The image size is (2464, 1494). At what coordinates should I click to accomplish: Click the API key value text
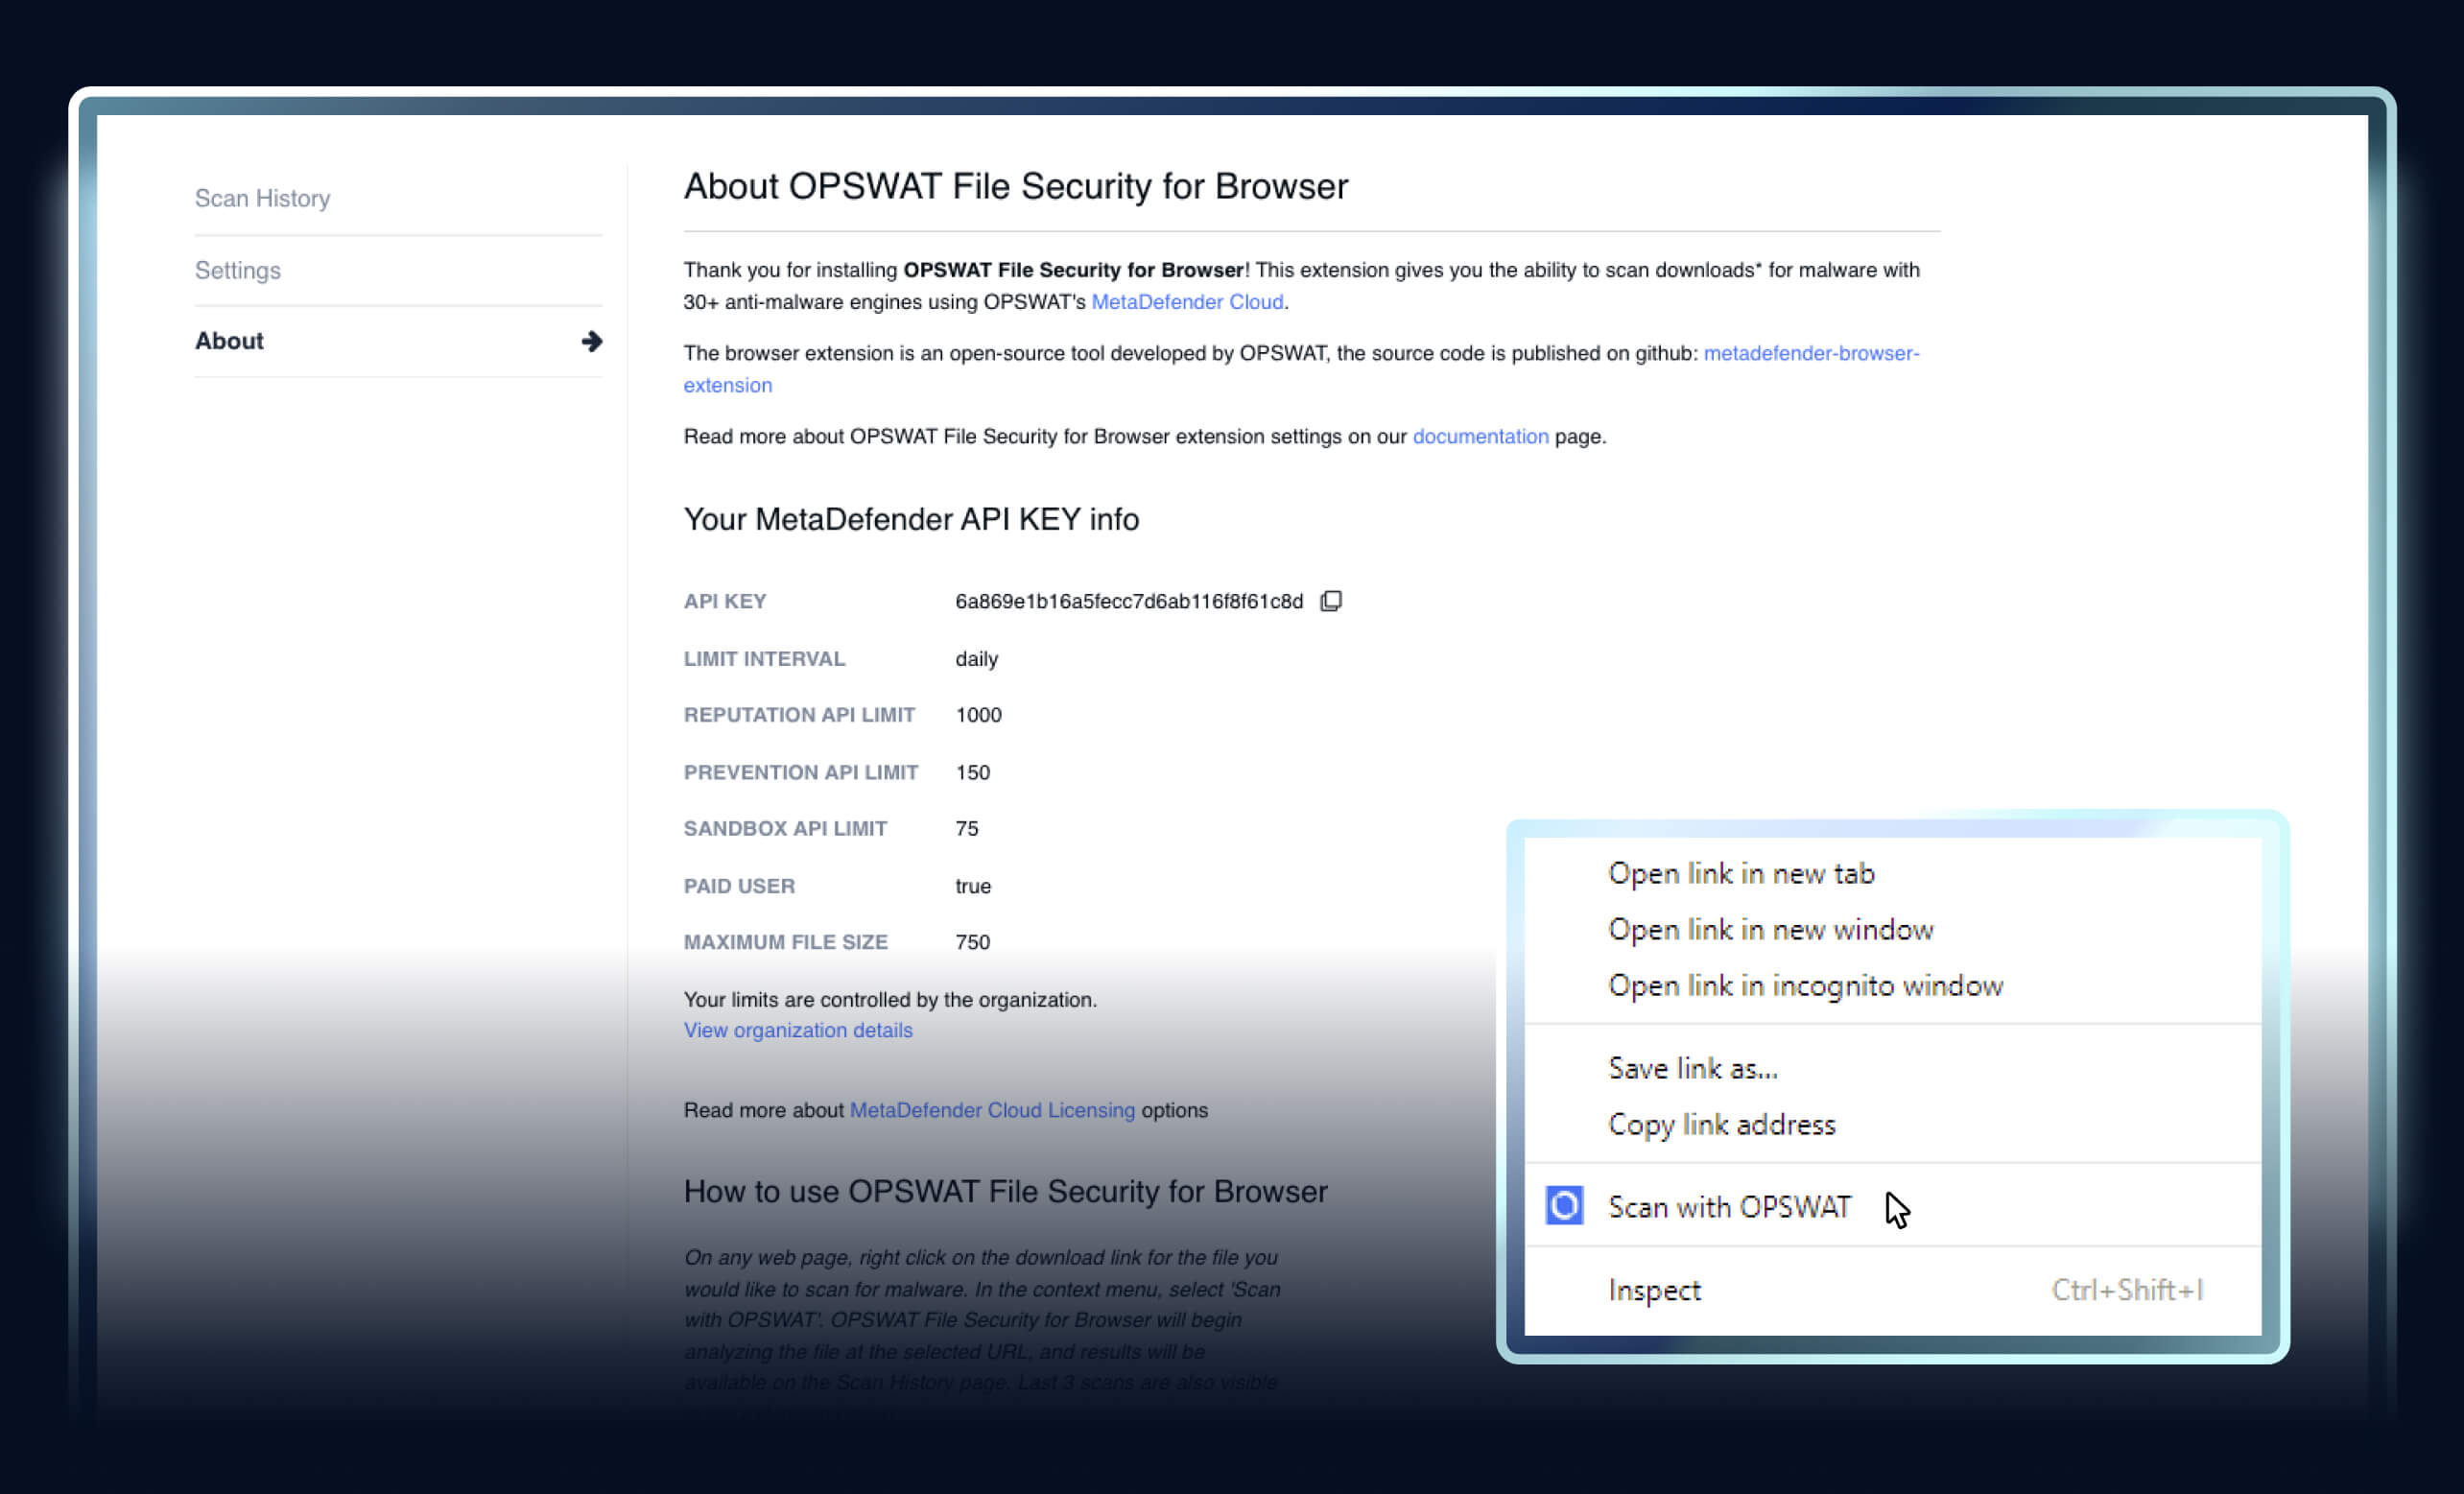point(1128,601)
